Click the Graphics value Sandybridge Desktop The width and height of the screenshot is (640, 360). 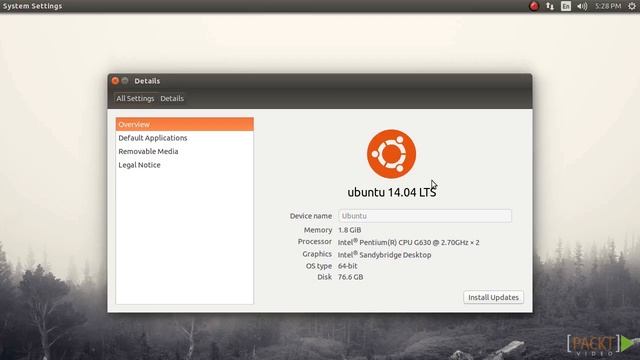click(x=384, y=254)
